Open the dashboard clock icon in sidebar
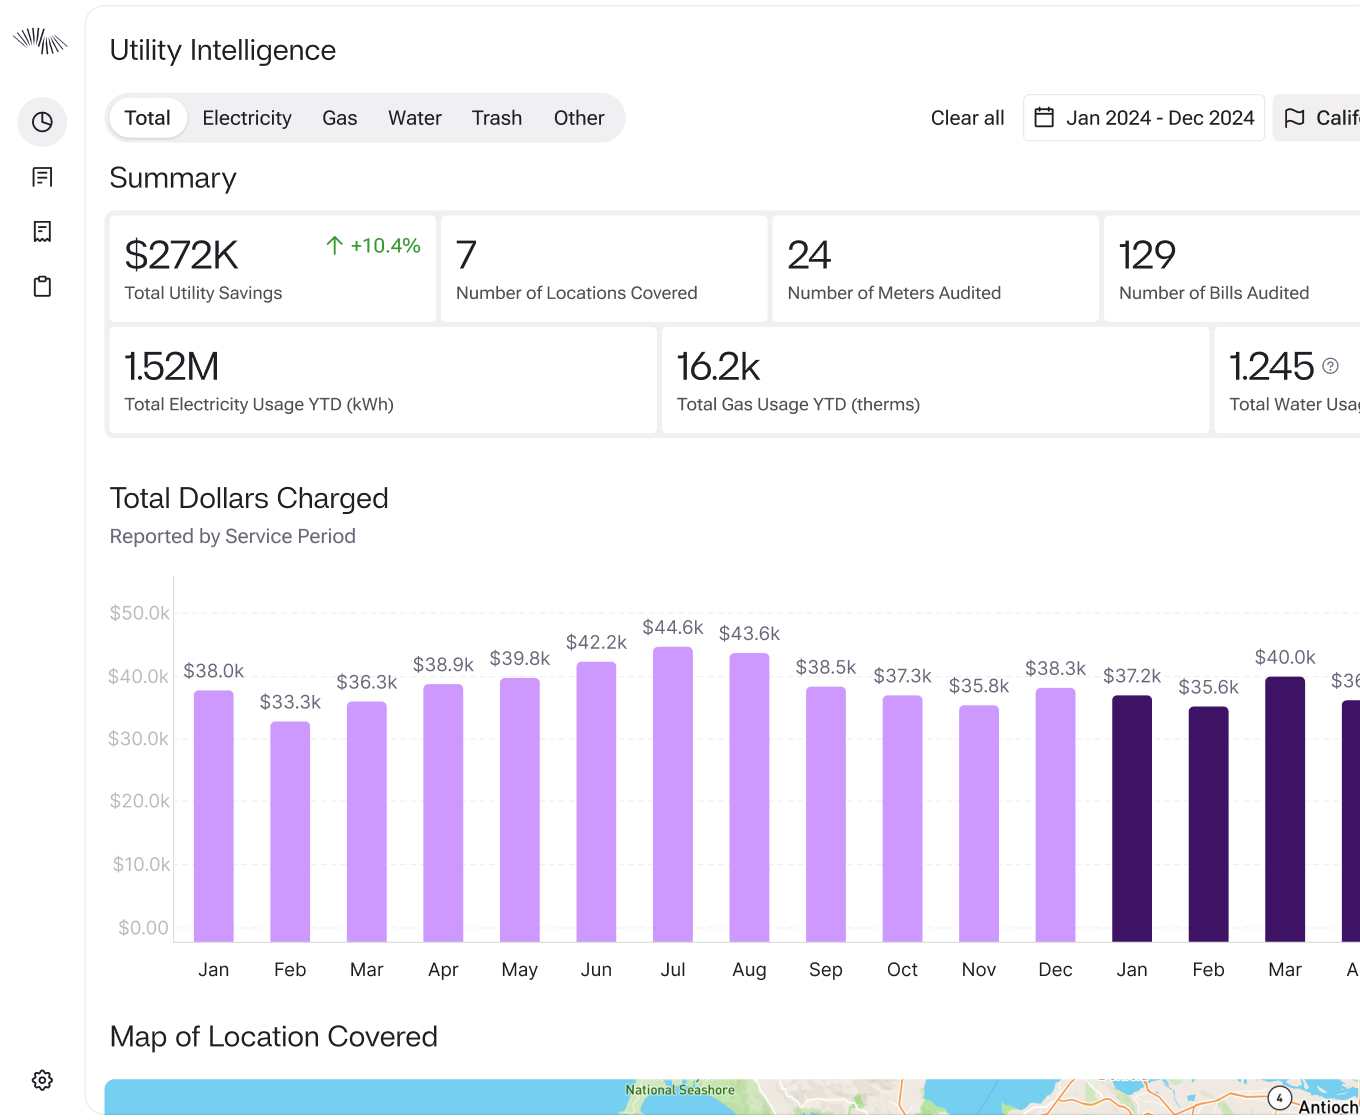The width and height of the screenshot is (1360, 1120). point(42,122)
